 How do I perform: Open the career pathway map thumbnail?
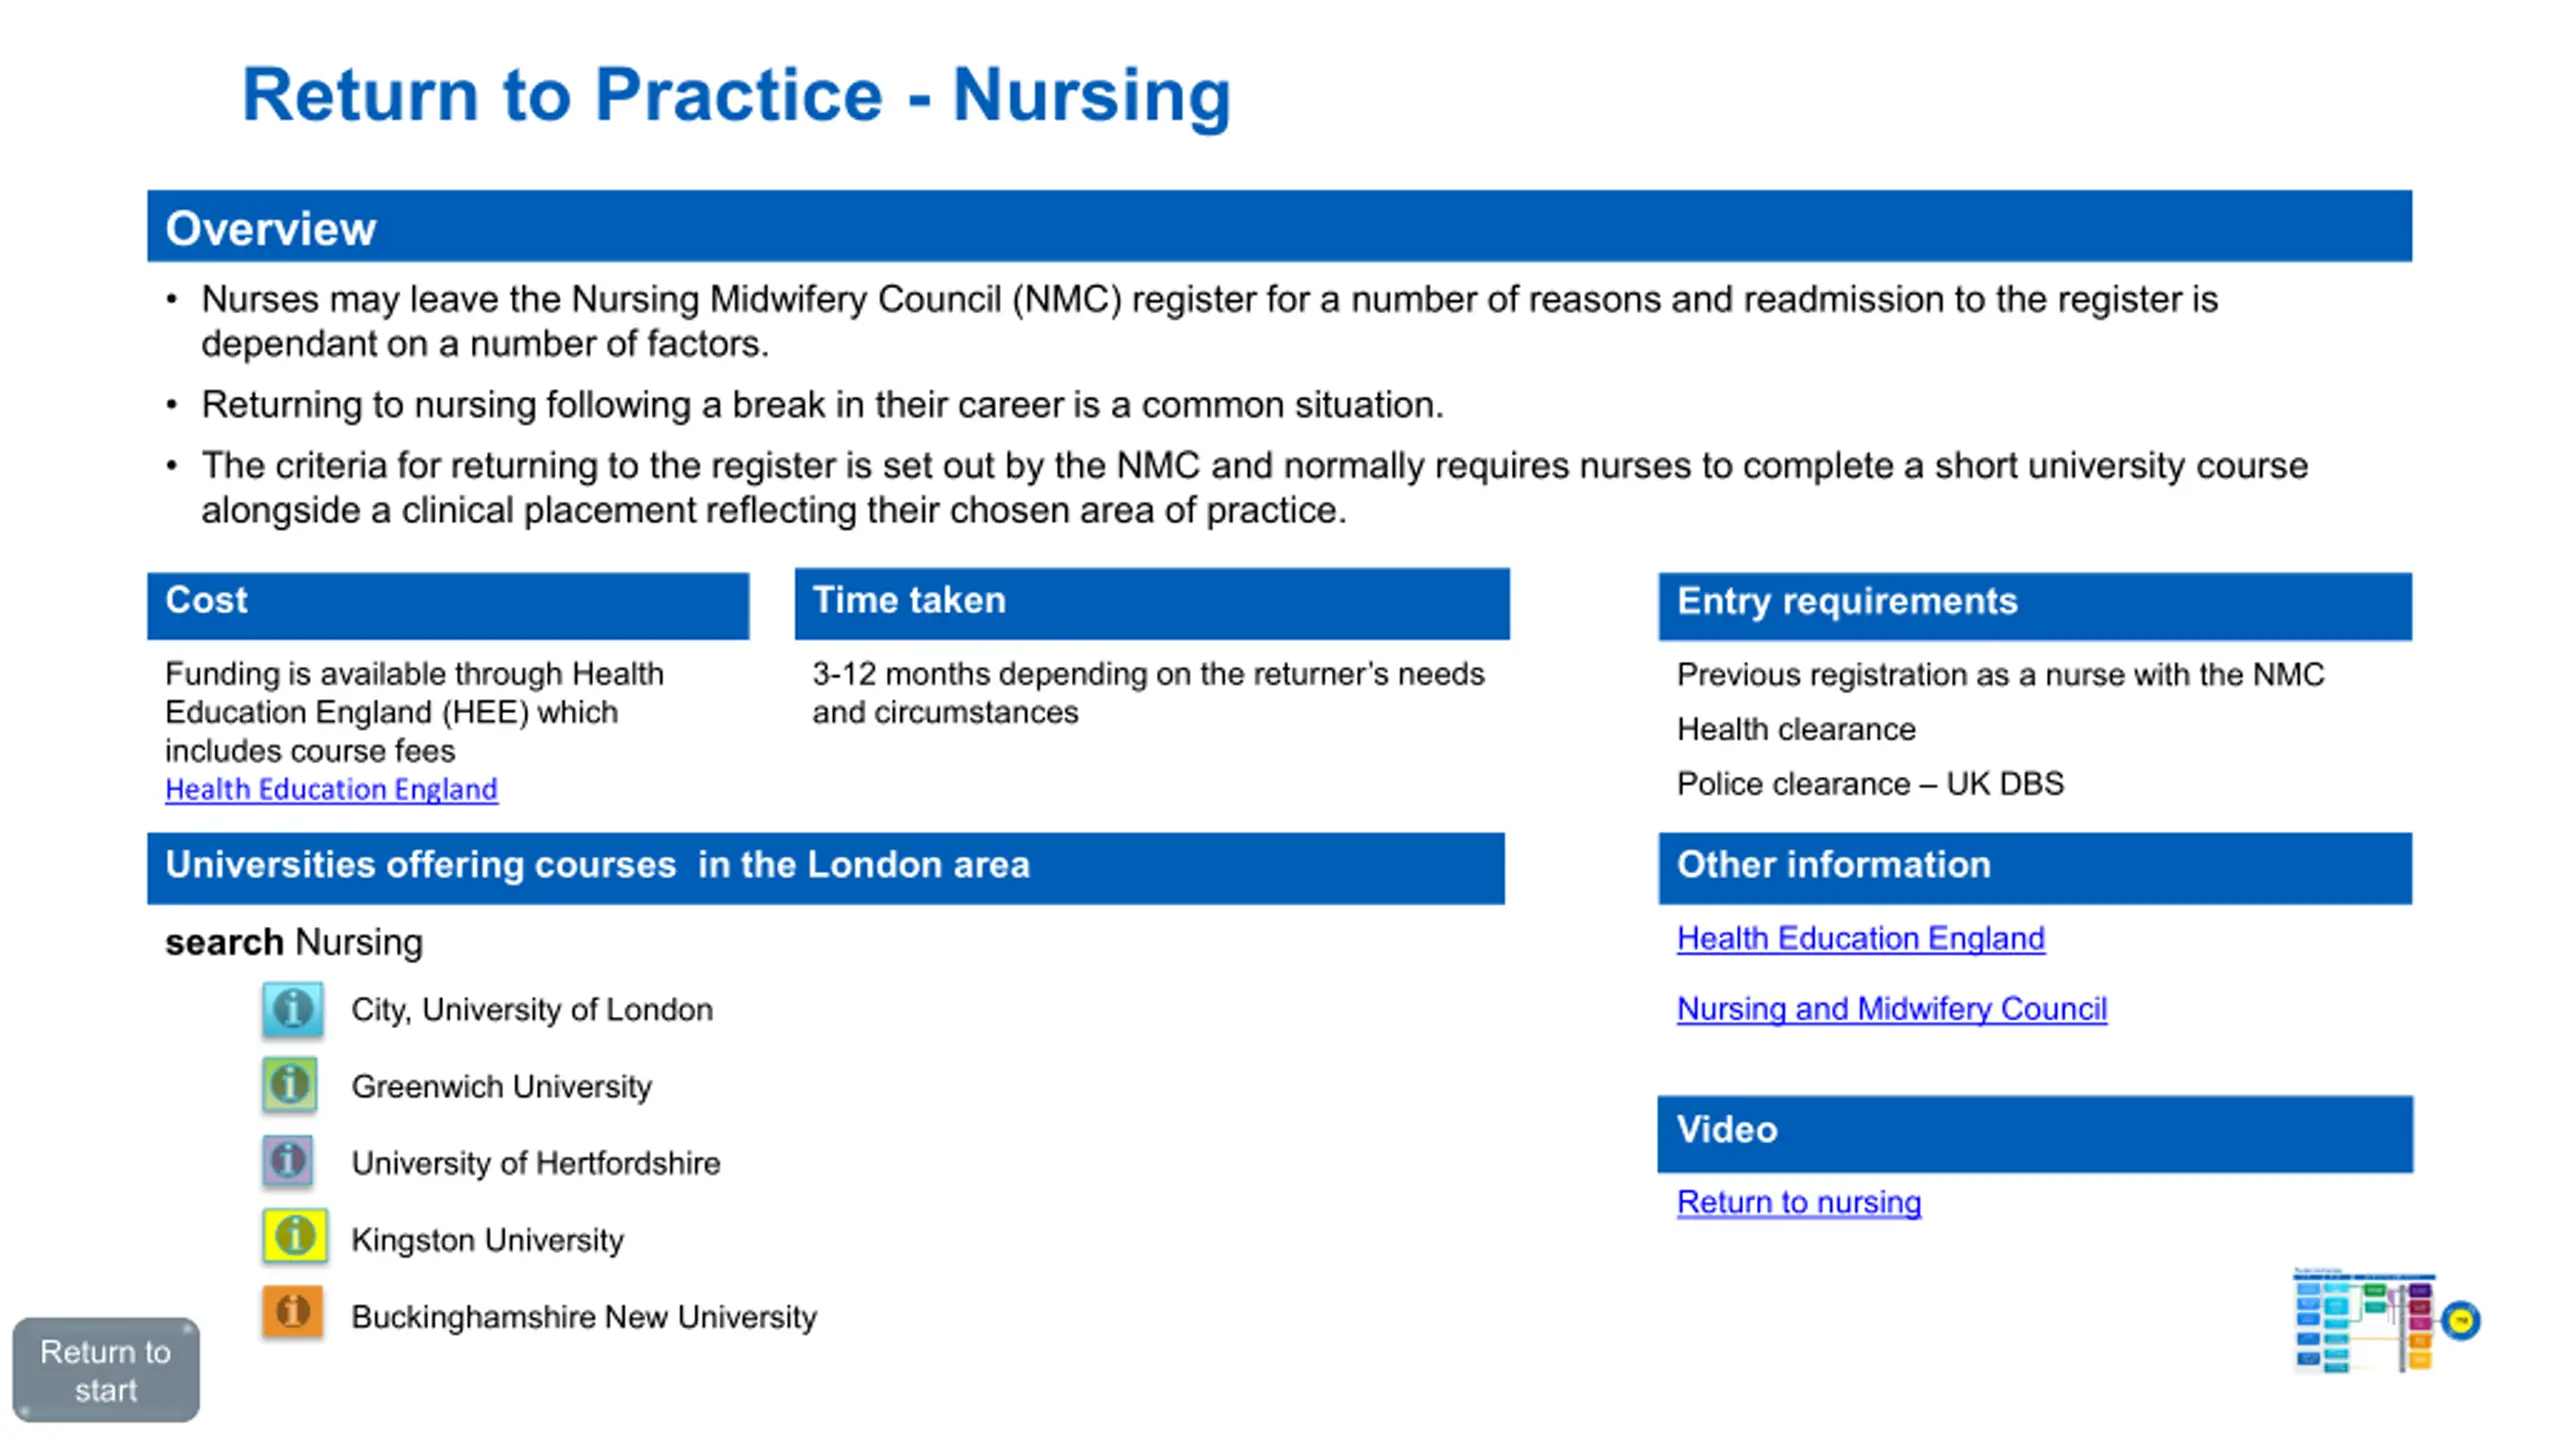[x=2364, y=1320]
